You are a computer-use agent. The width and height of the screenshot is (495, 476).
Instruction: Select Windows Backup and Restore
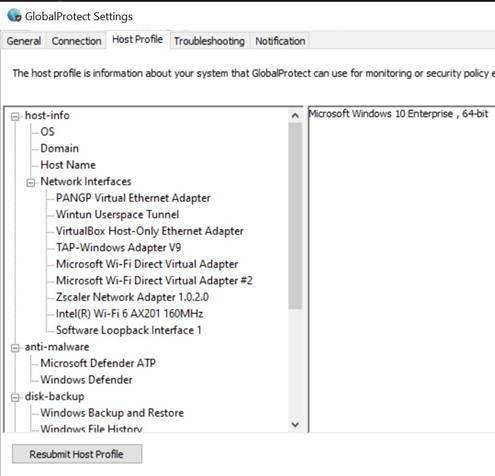tap(112, 413)
